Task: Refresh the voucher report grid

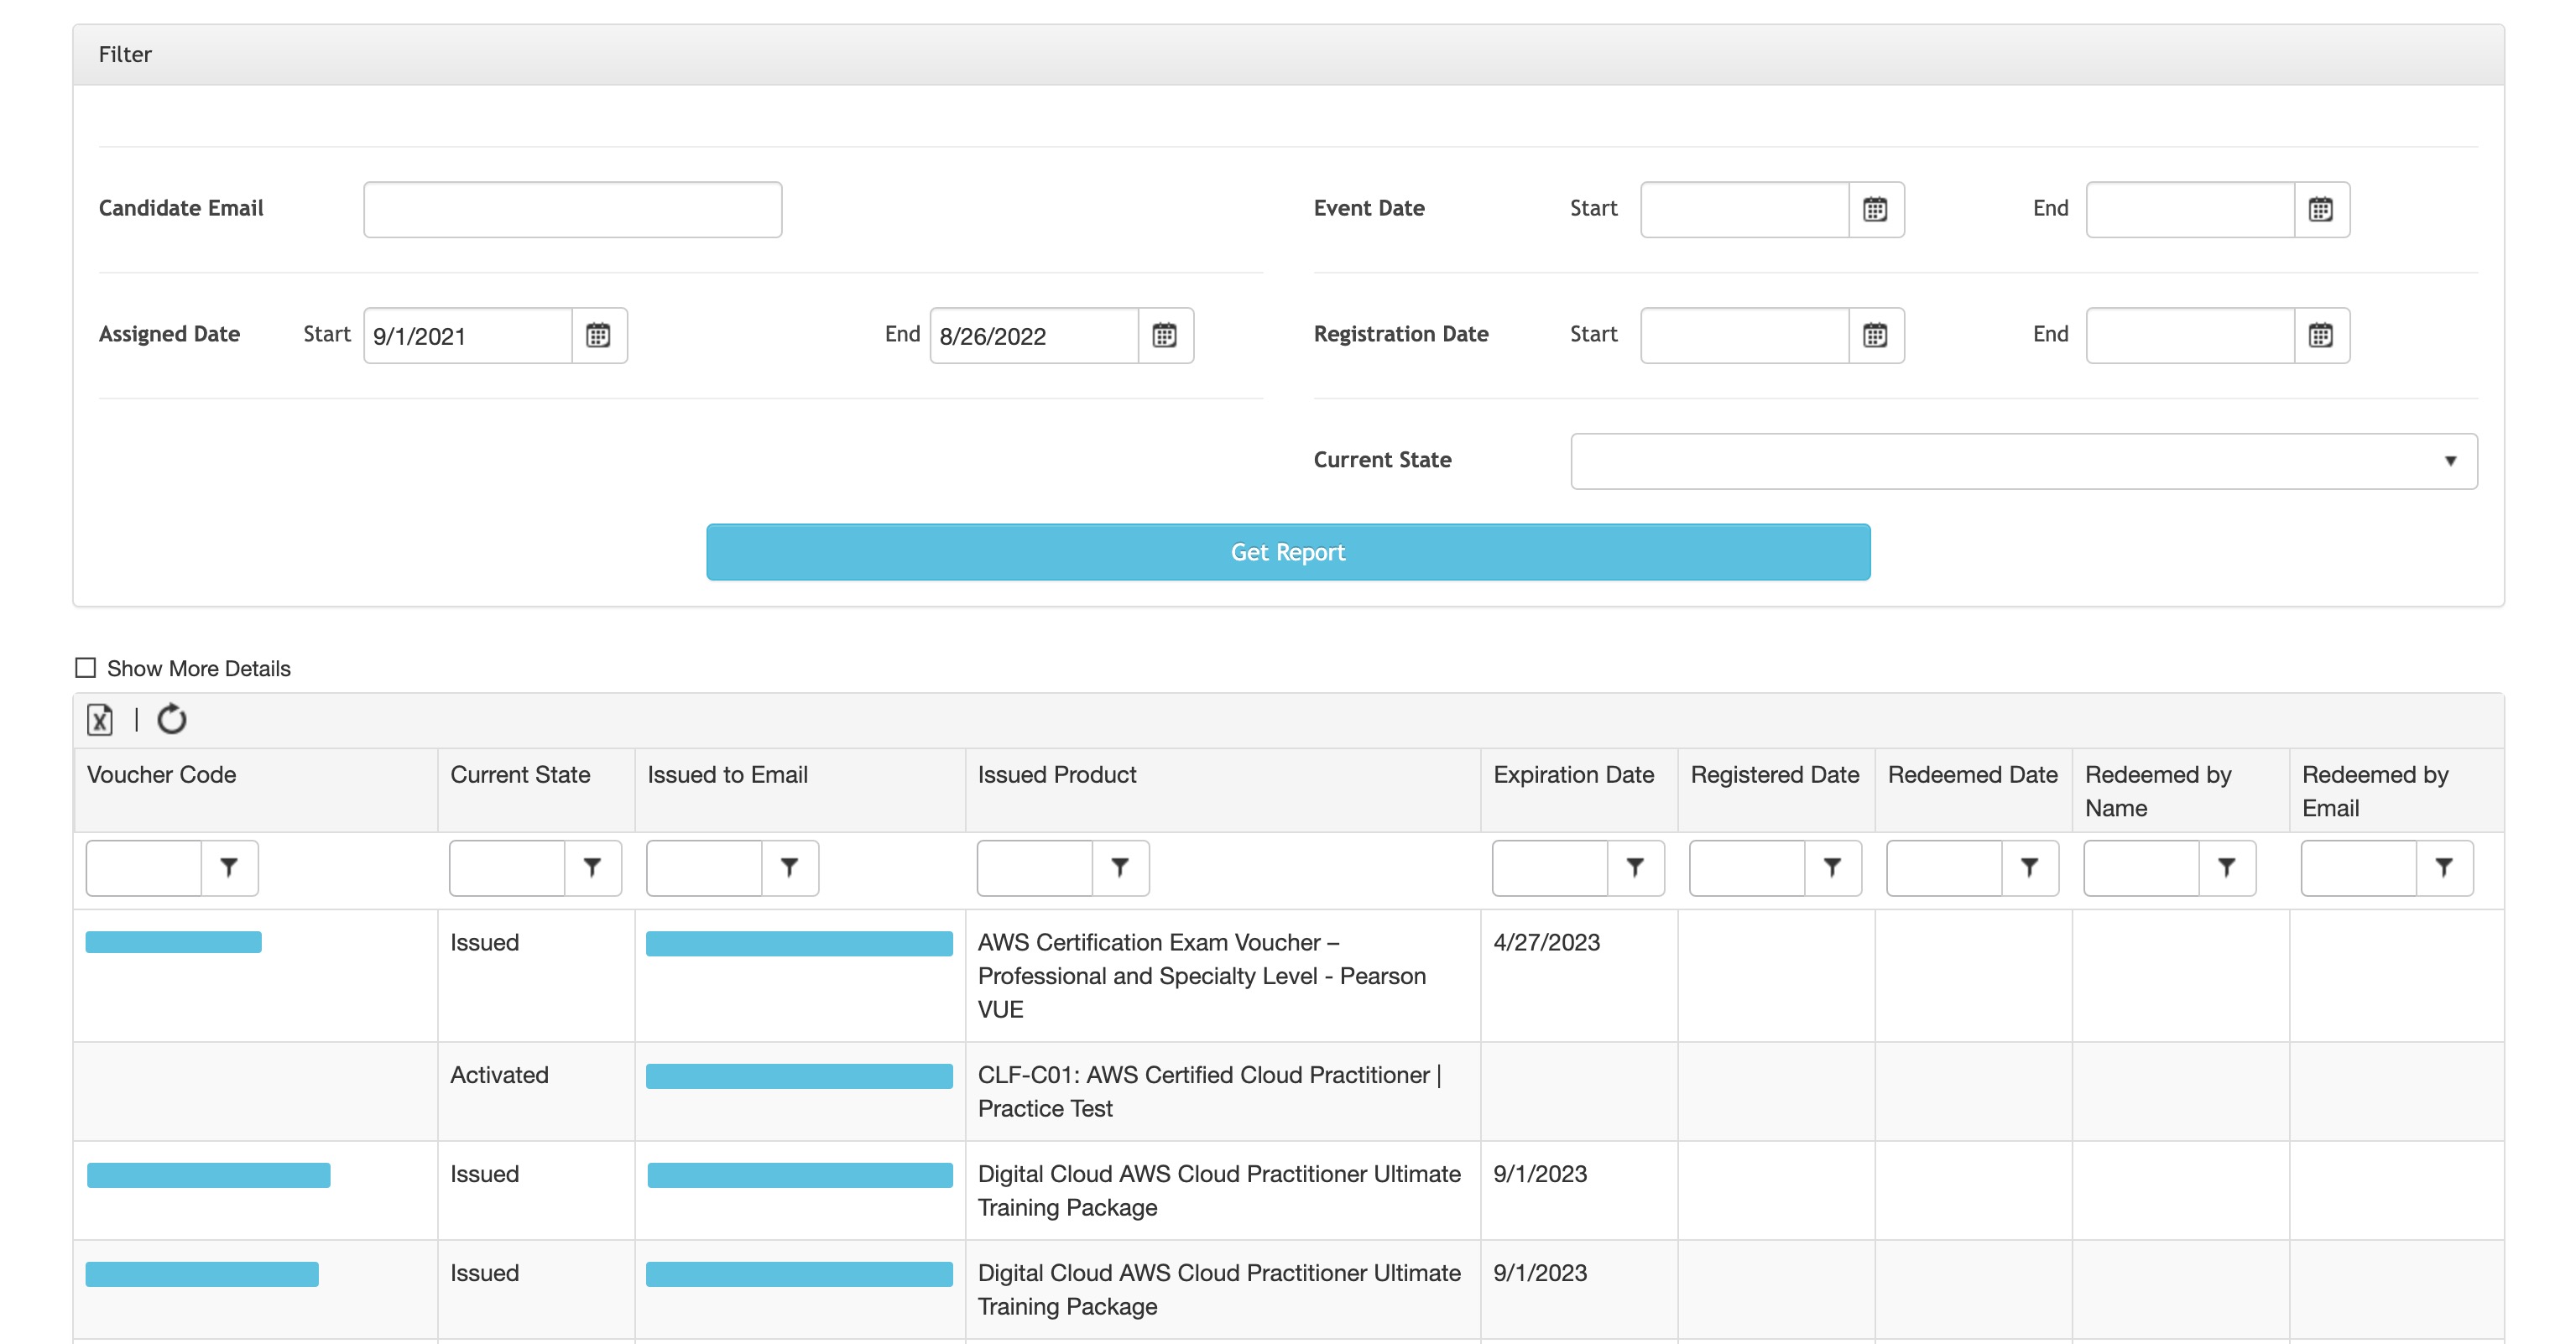Action: 171,719
